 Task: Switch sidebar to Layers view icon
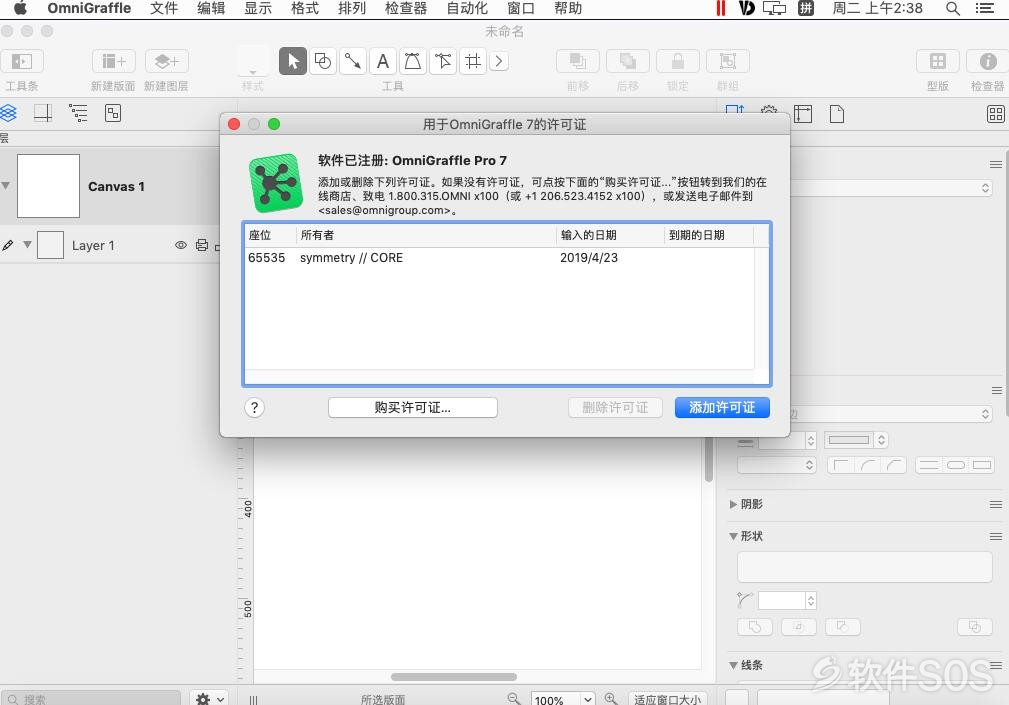pos(8,113)
